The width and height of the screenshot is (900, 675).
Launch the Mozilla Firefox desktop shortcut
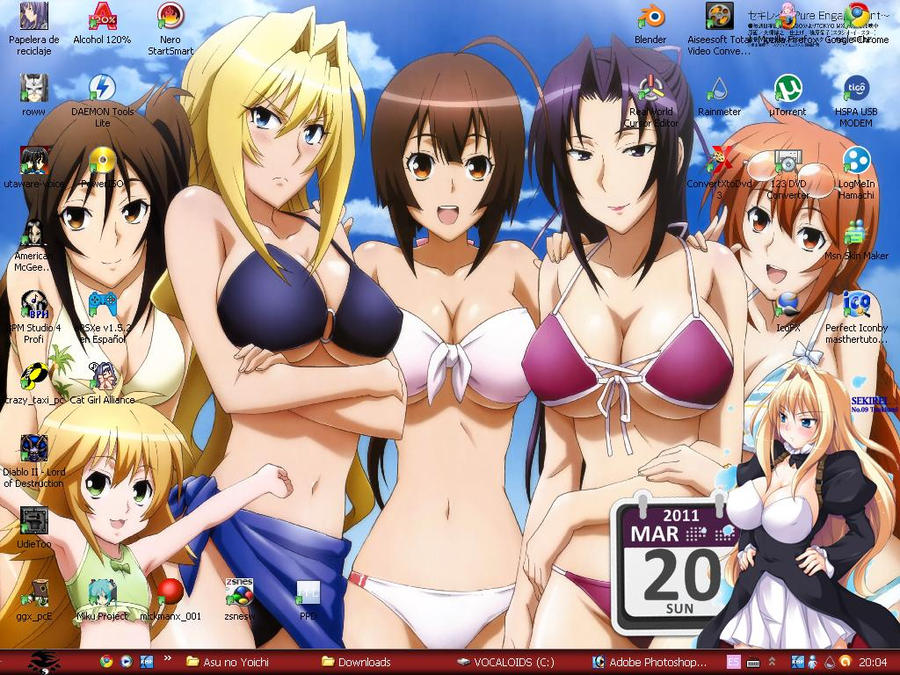point(788,24)
